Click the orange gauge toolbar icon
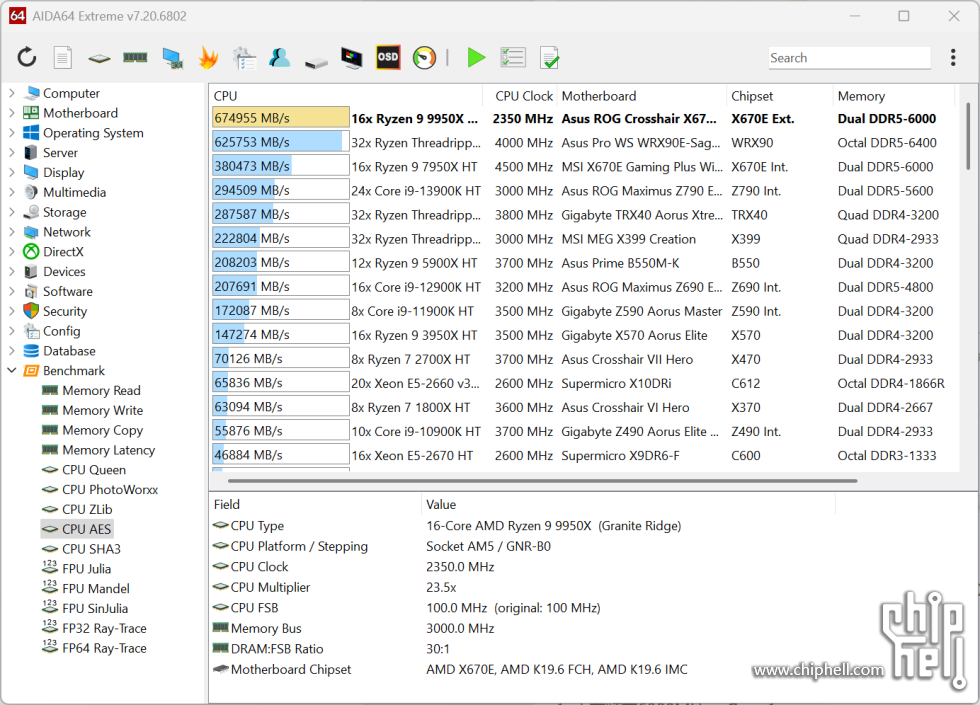Image resolution: width=980 pixels, height=705 pixels. pos(424,58)
